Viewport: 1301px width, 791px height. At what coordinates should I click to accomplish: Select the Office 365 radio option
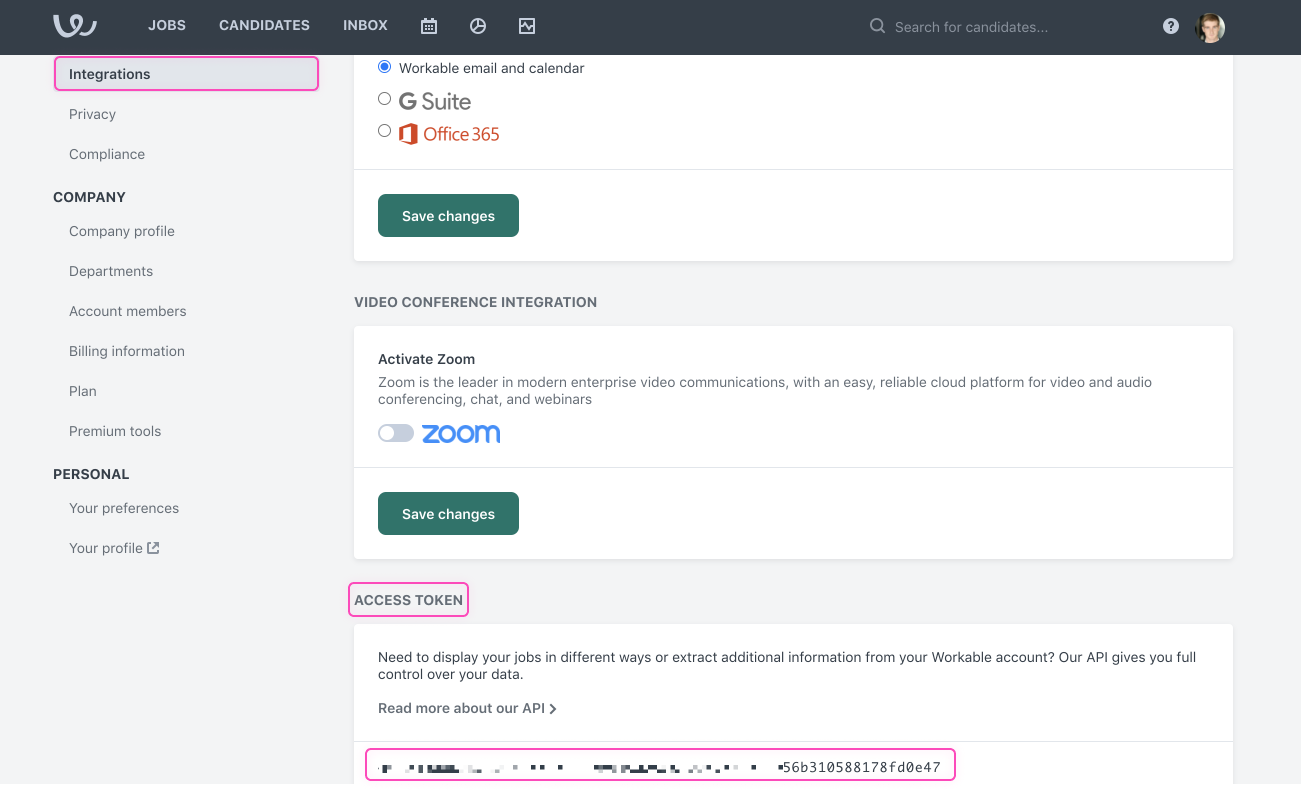point(384,130)
